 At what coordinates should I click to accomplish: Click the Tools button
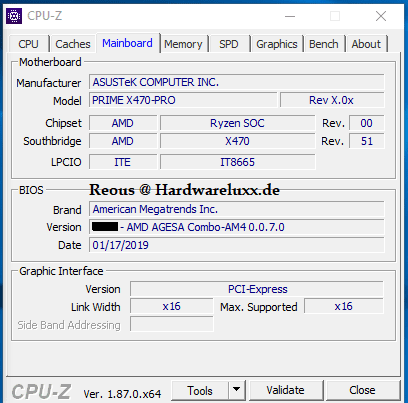[x=200, y=390]
